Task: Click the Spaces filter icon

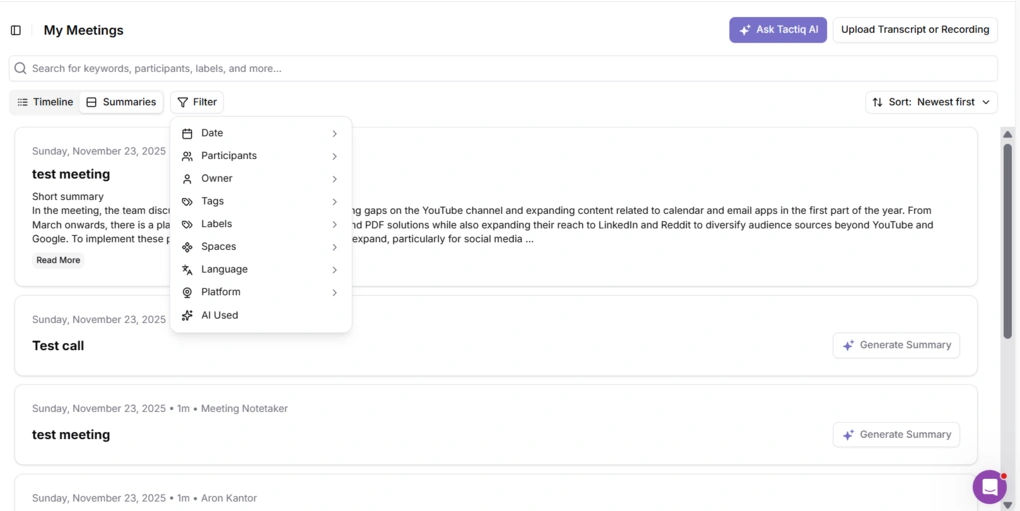Action: click(x=187, y=247)
